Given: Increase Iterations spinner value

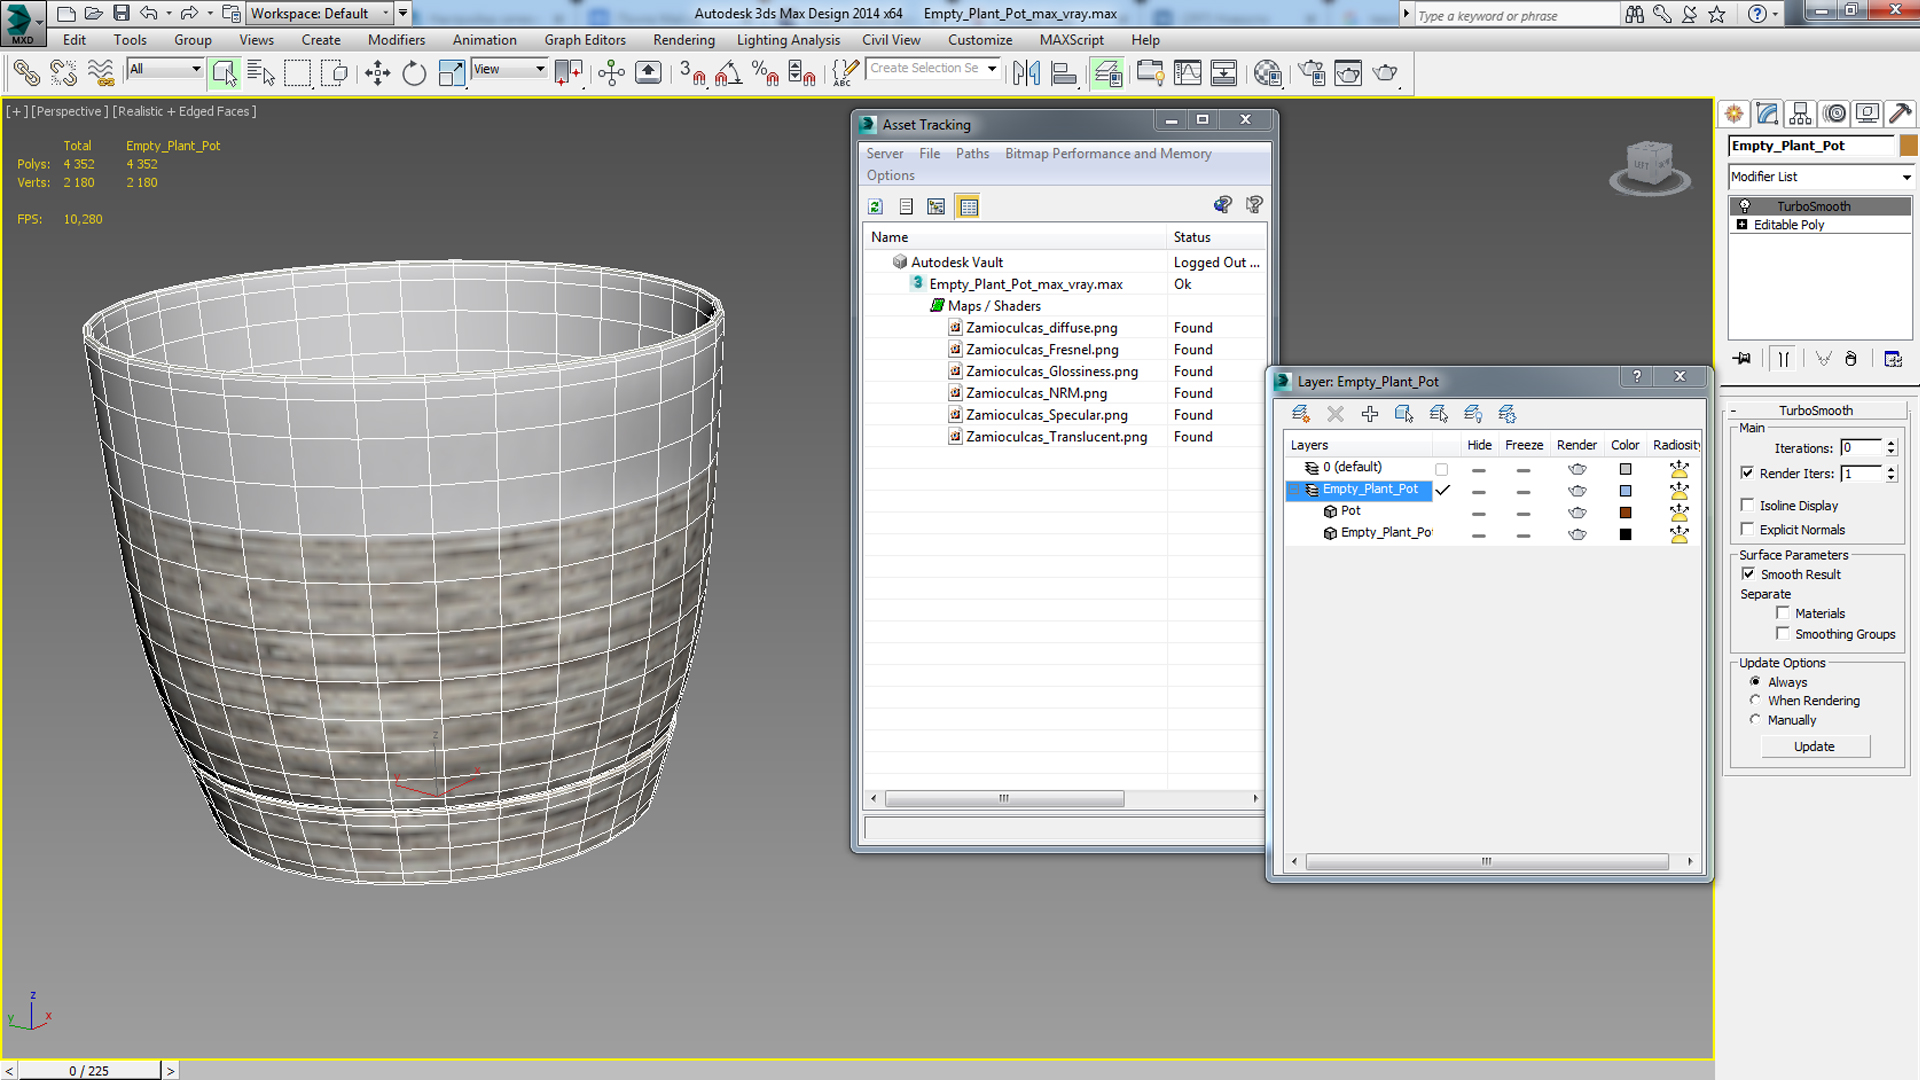Looking at the screenshot, I should pyautogui.click(x=1891, y=443).
